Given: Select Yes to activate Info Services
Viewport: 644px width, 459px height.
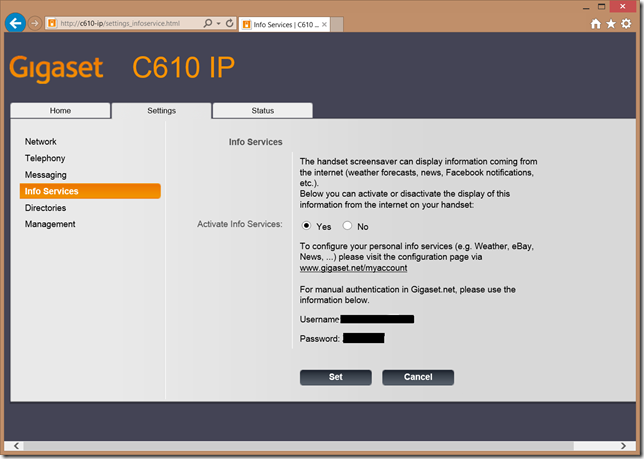Looking at the screenshot, I should pos(306,226).
